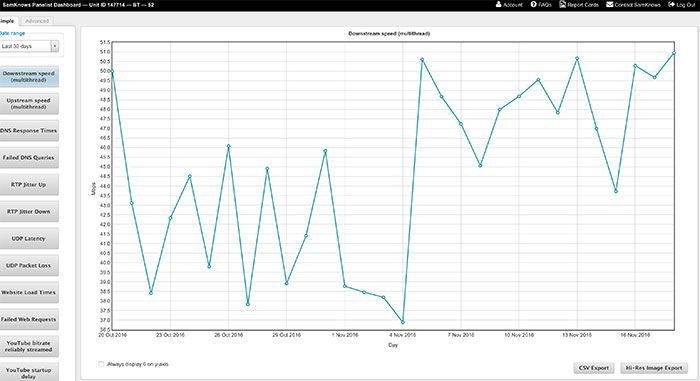Enable Always display 0 on y-axis checkbox
This screenshot has height=381, width=700.
pyautogui.click(x=101, y=364)
